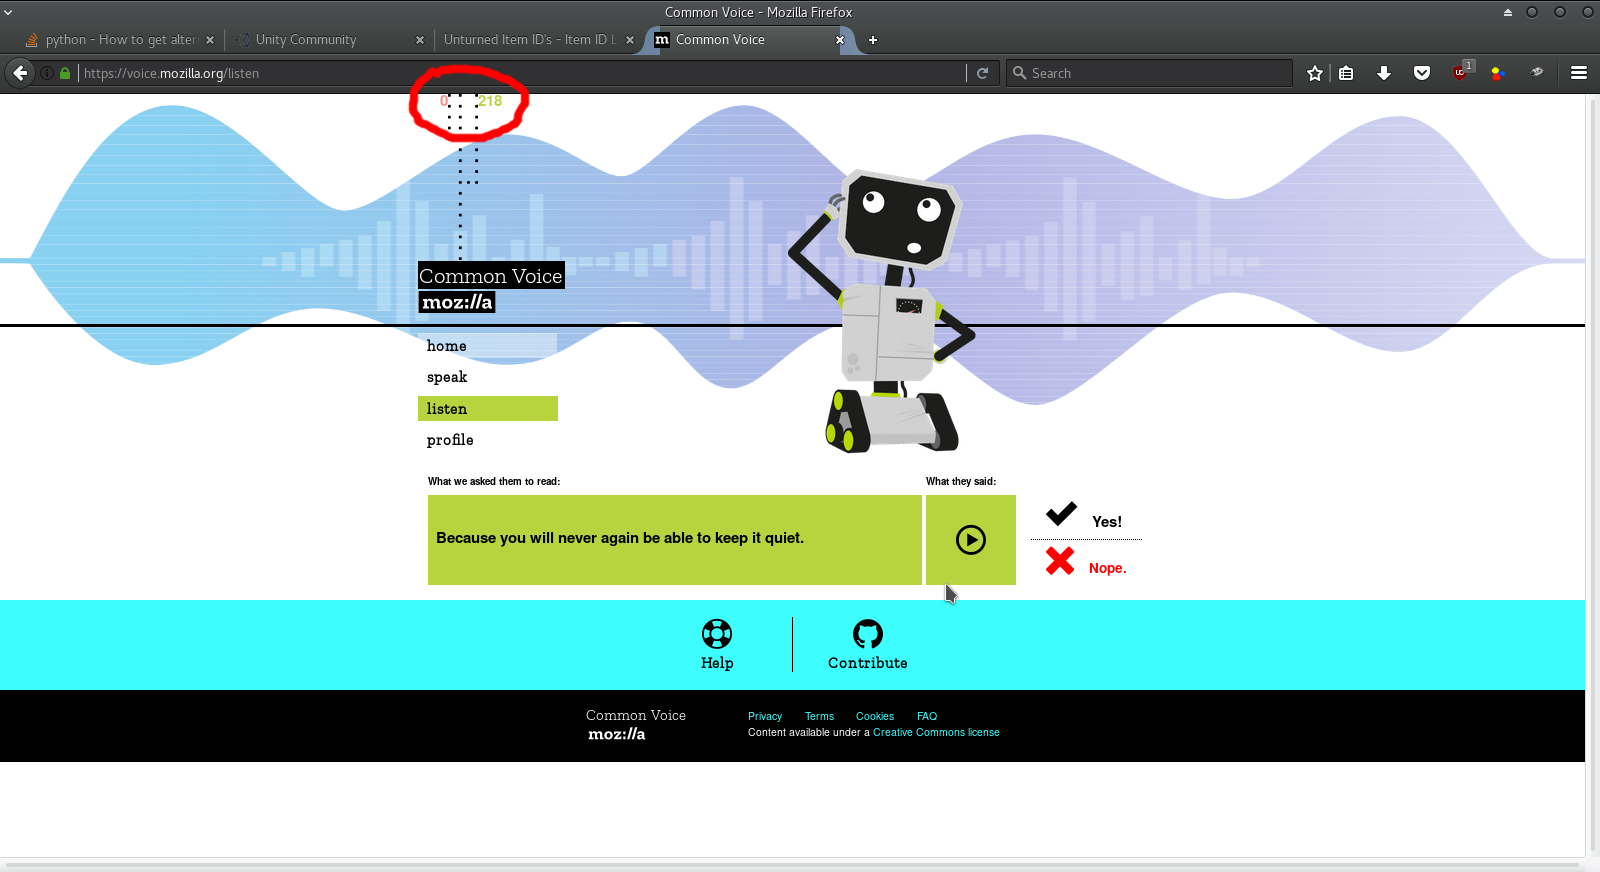The height and width of the screenshot is (872, 1600).
Task: Open the FAQ footer link
Action: pyautogui.click(x=927, y=716)
